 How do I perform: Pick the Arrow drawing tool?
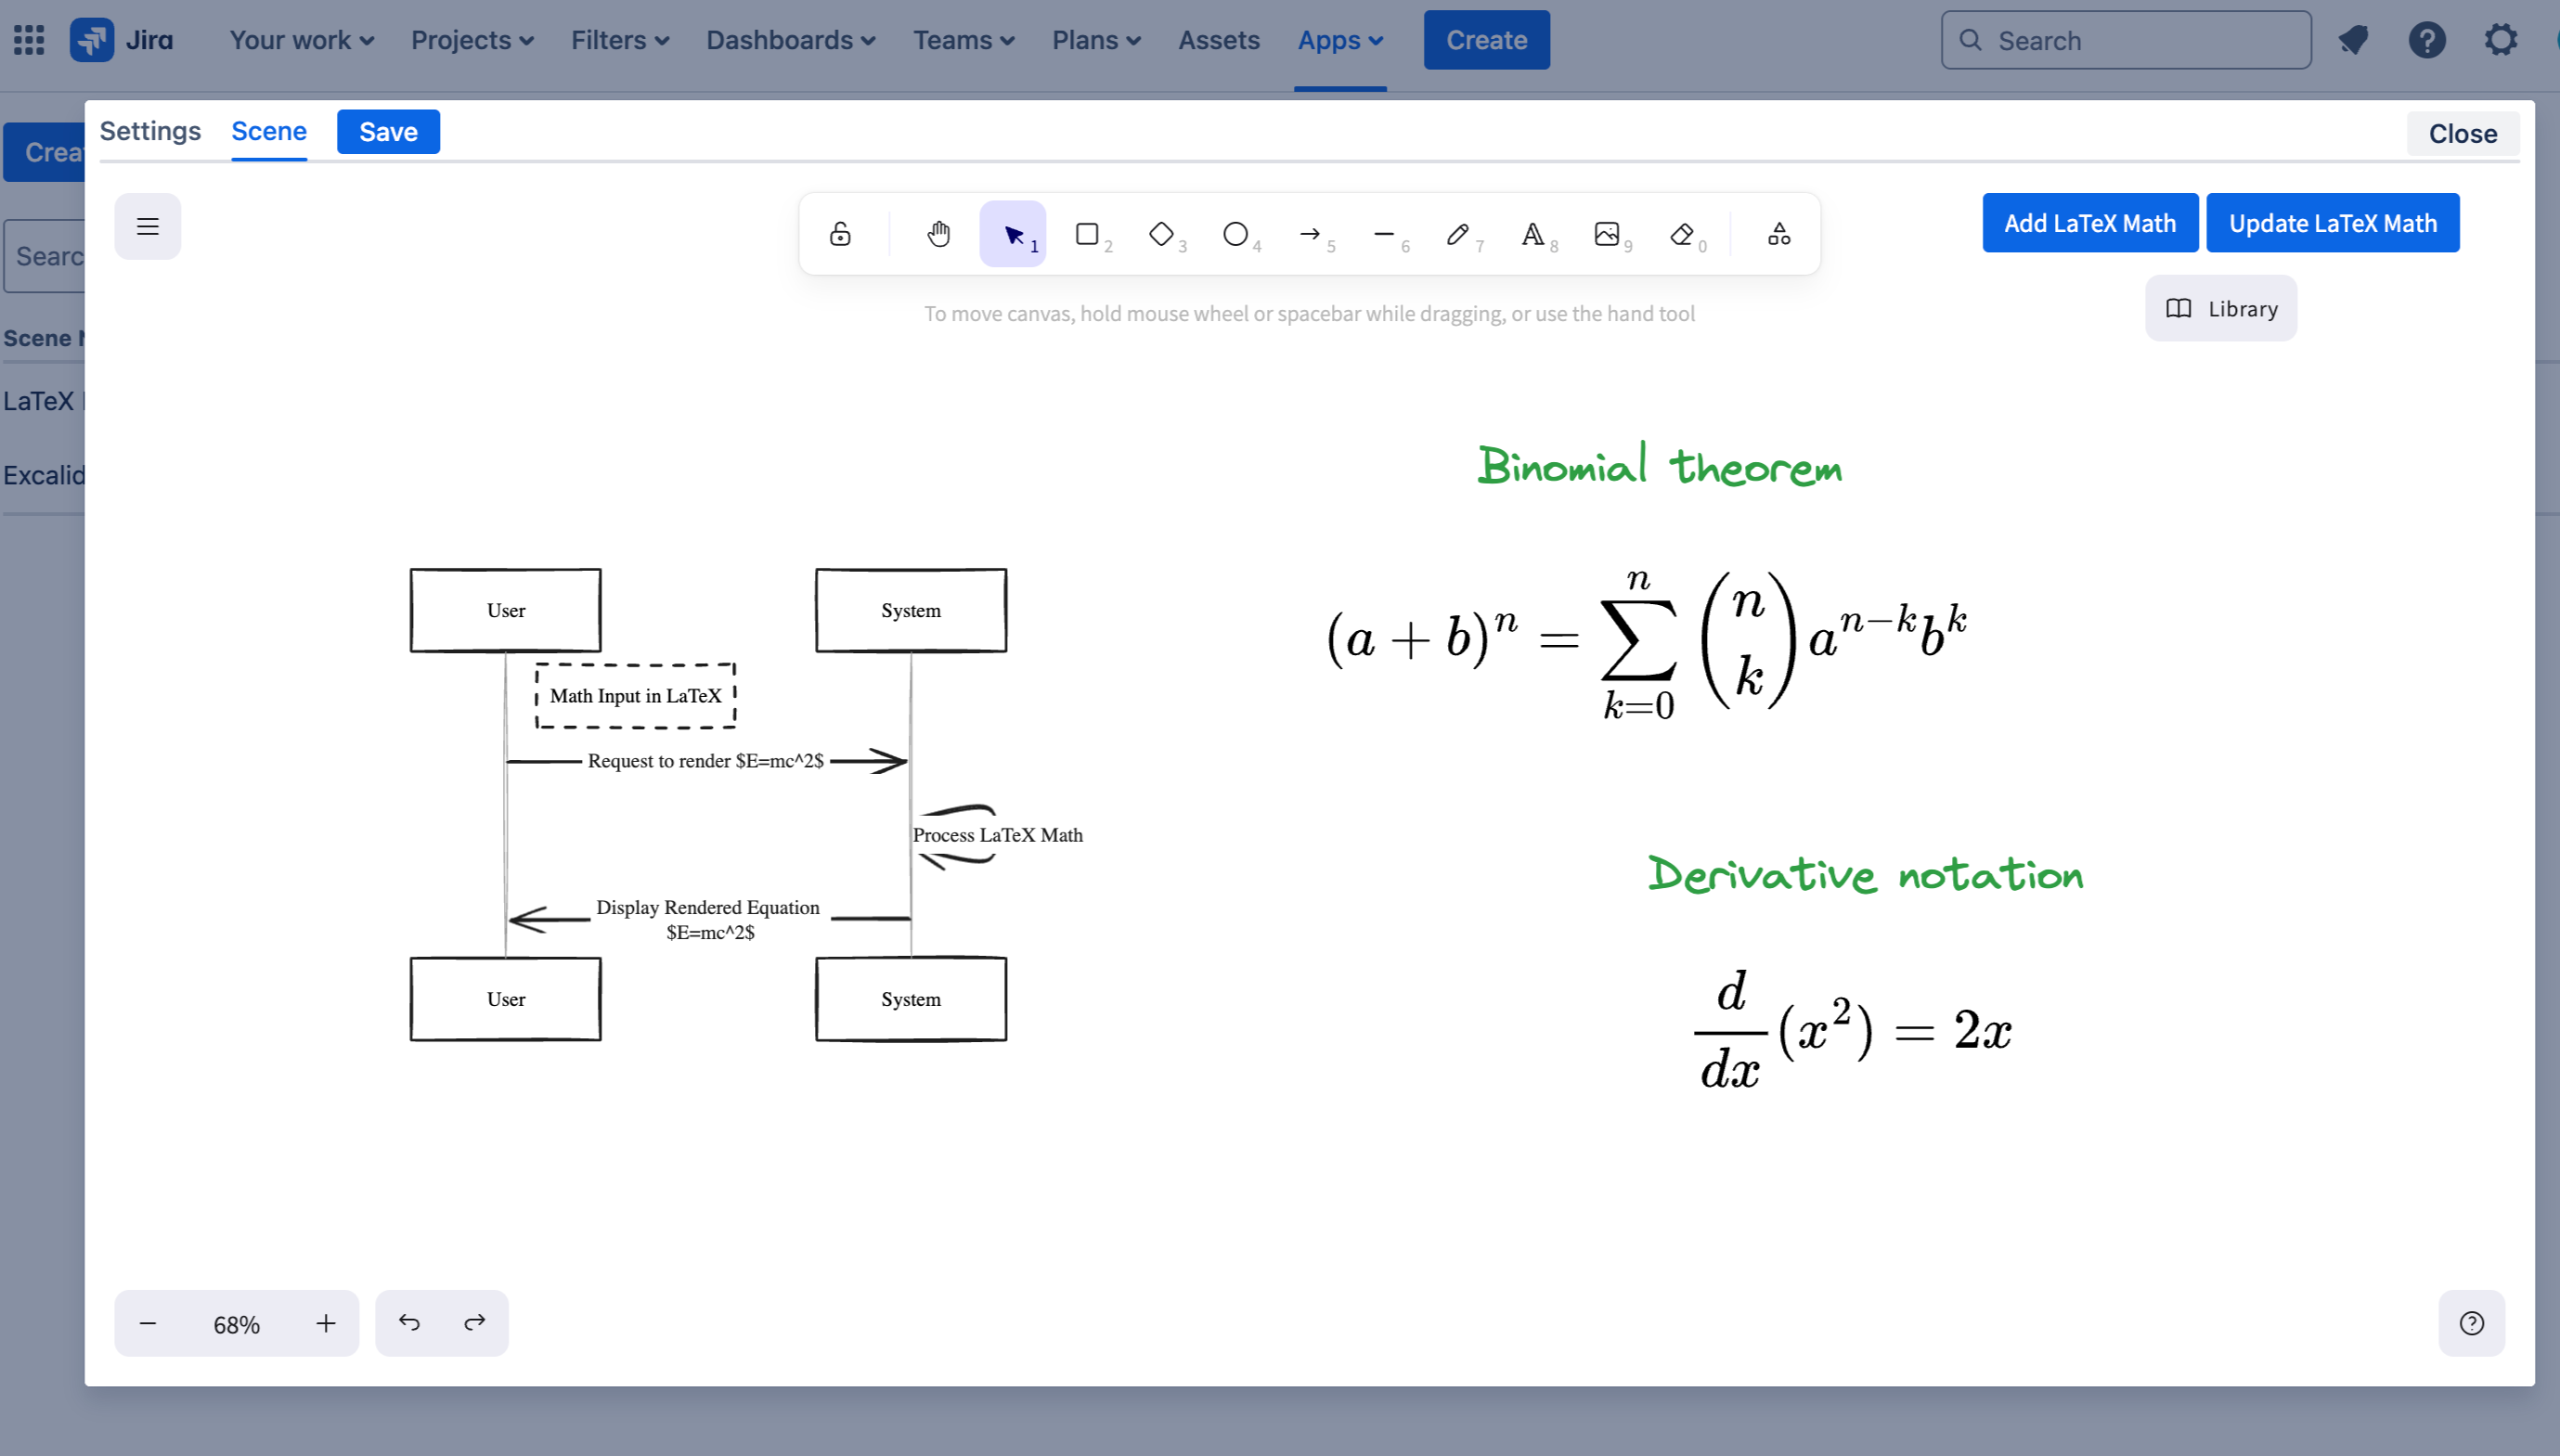click(x=1310, y=234)
